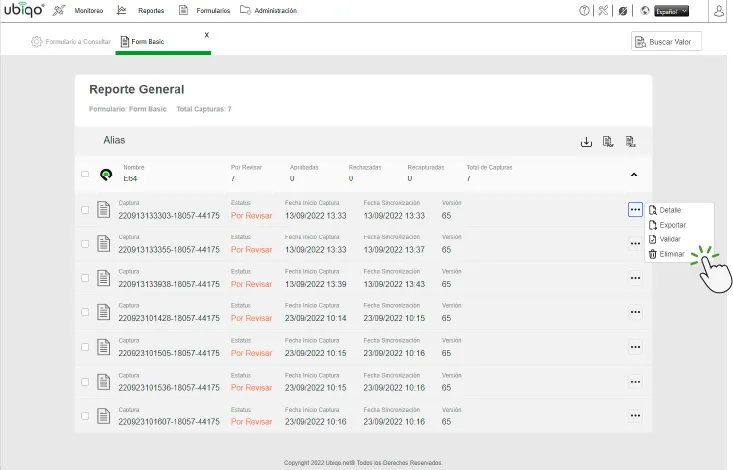This screenshot has width=733, height=470.
Task: Click document icon of capture 220923101536-18057-44175
Action: [104, 382]
